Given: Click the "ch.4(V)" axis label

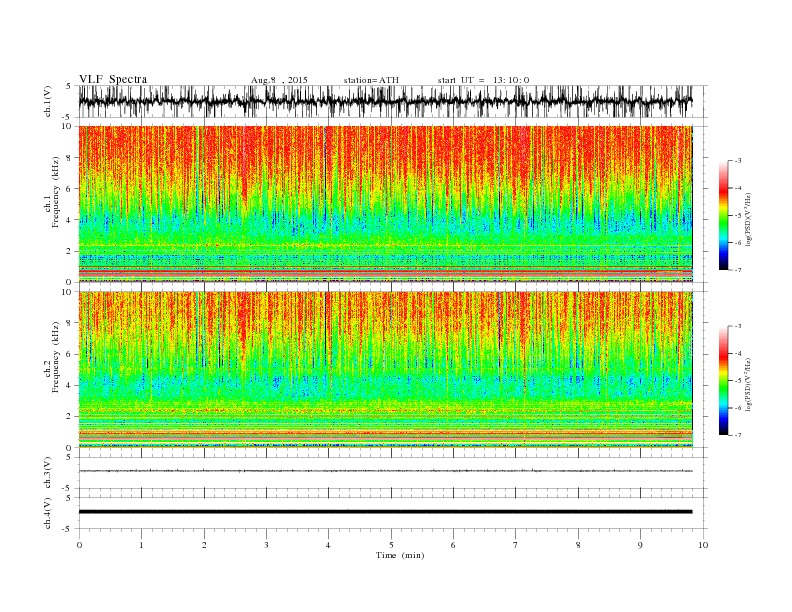Looking at the screenshot, I should tap(48, 513).
